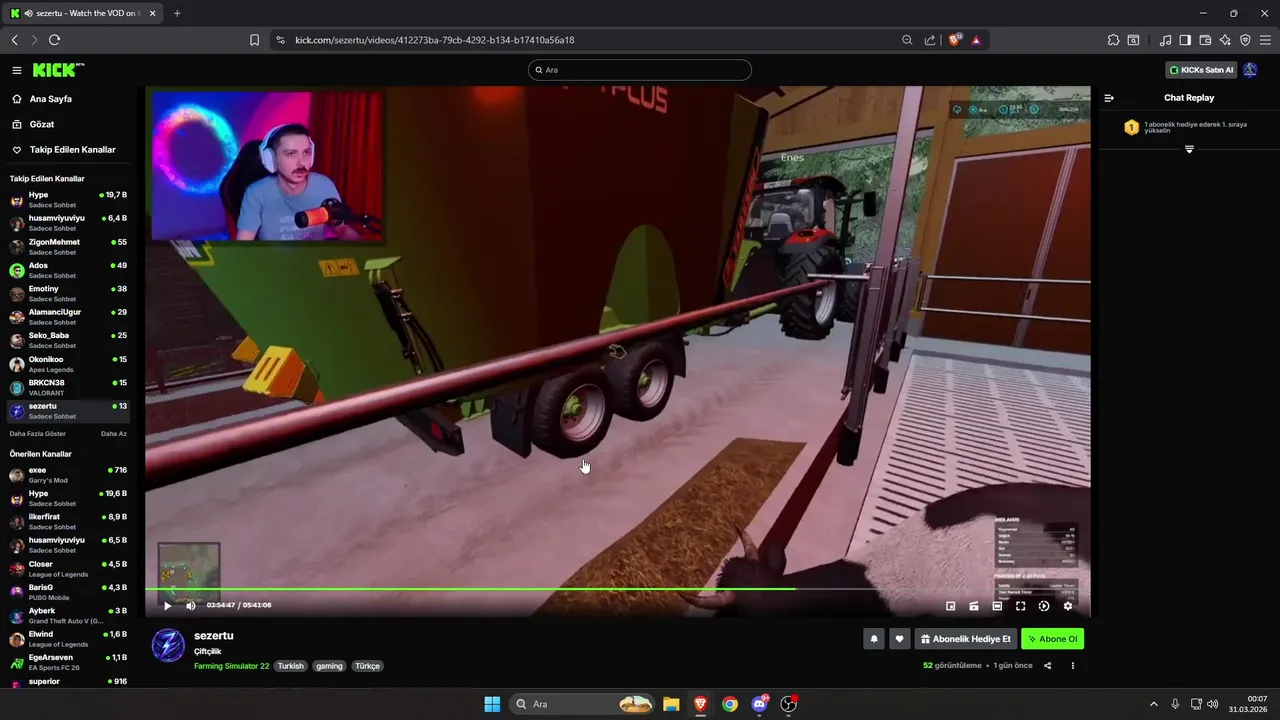Open Seko_Baba channel

[68, 340]
